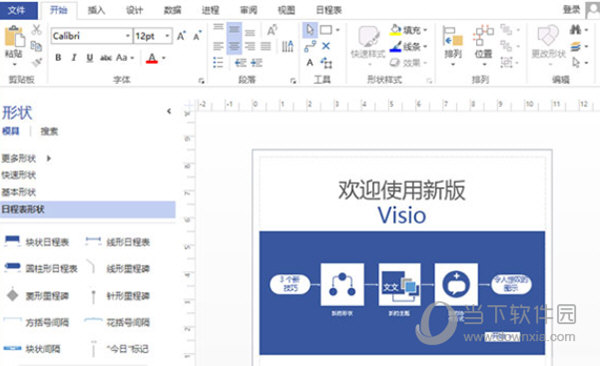600x366 pixels.
Task: Expand 更多形状 (More Shapes) arrow
Action: 49,158
